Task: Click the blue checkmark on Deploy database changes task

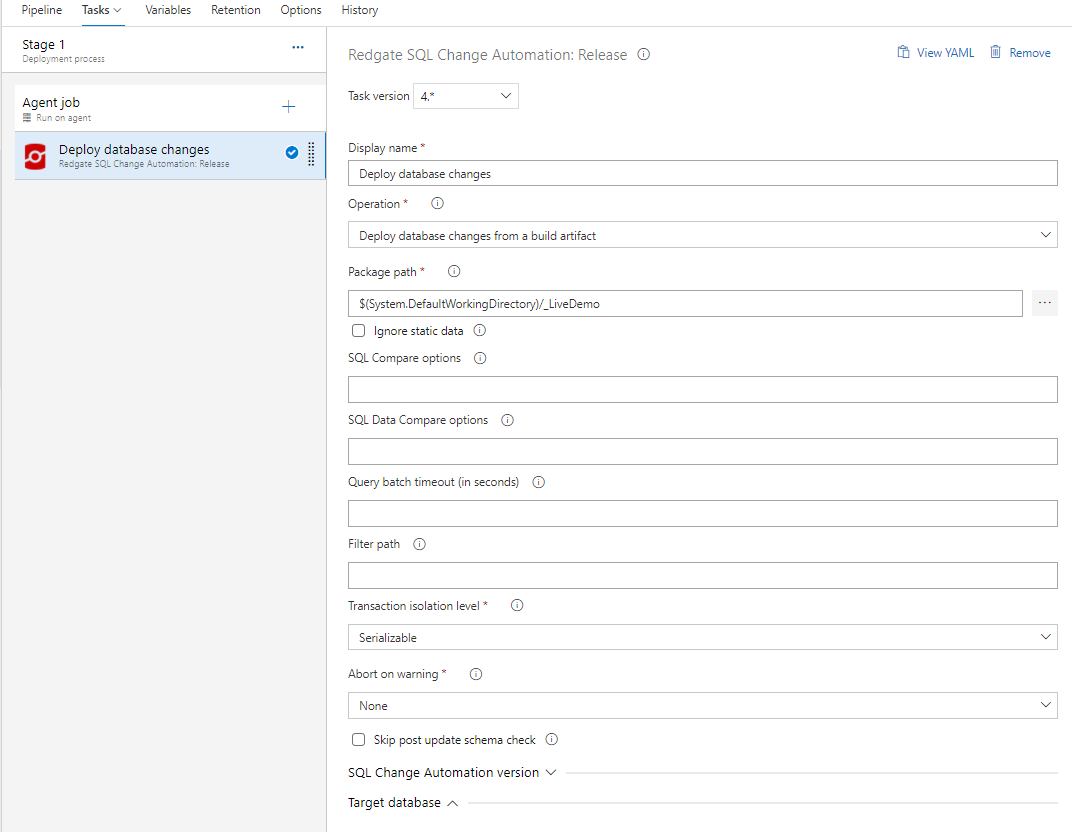Action: 292,152
